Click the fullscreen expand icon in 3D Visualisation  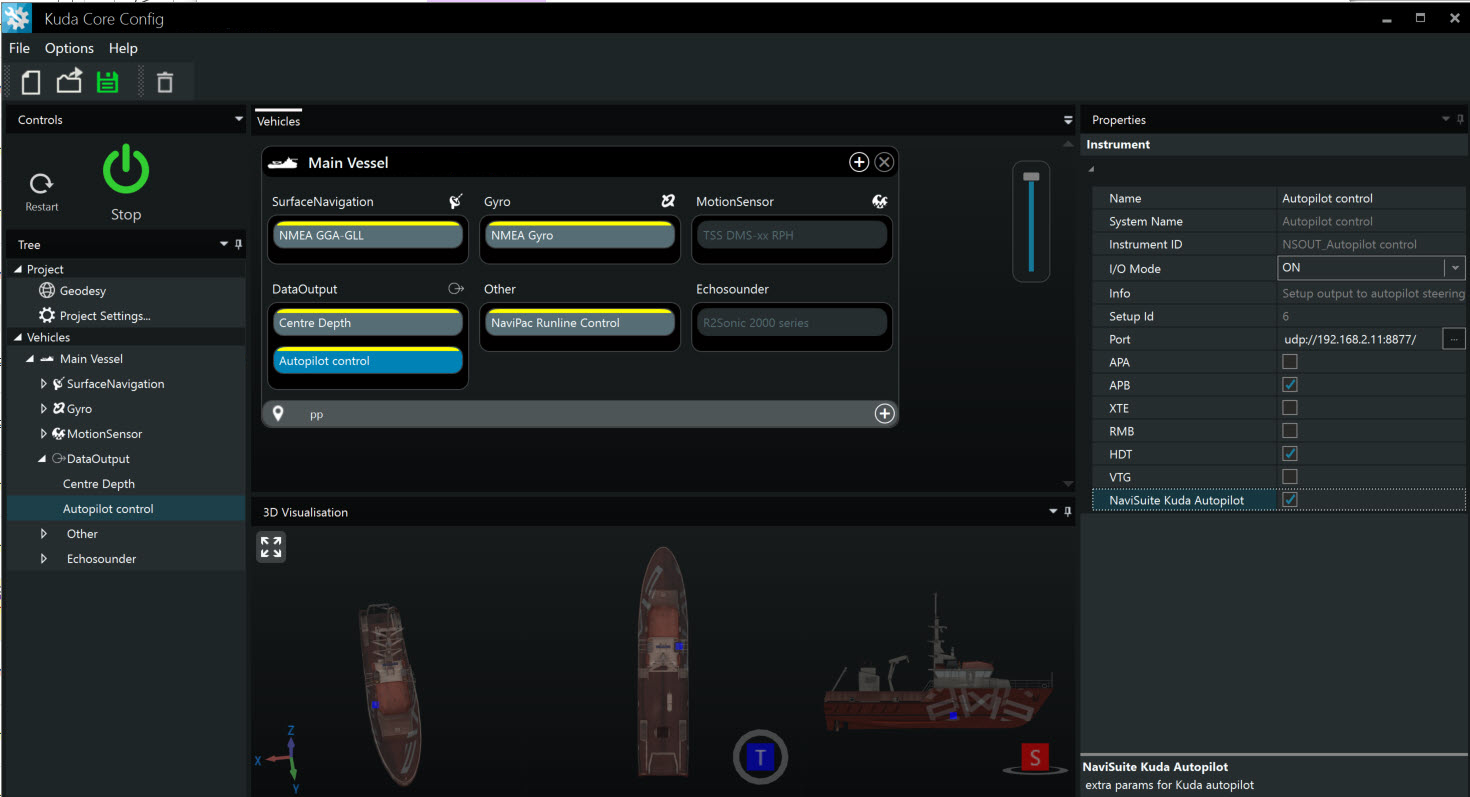tap(270, 547)
